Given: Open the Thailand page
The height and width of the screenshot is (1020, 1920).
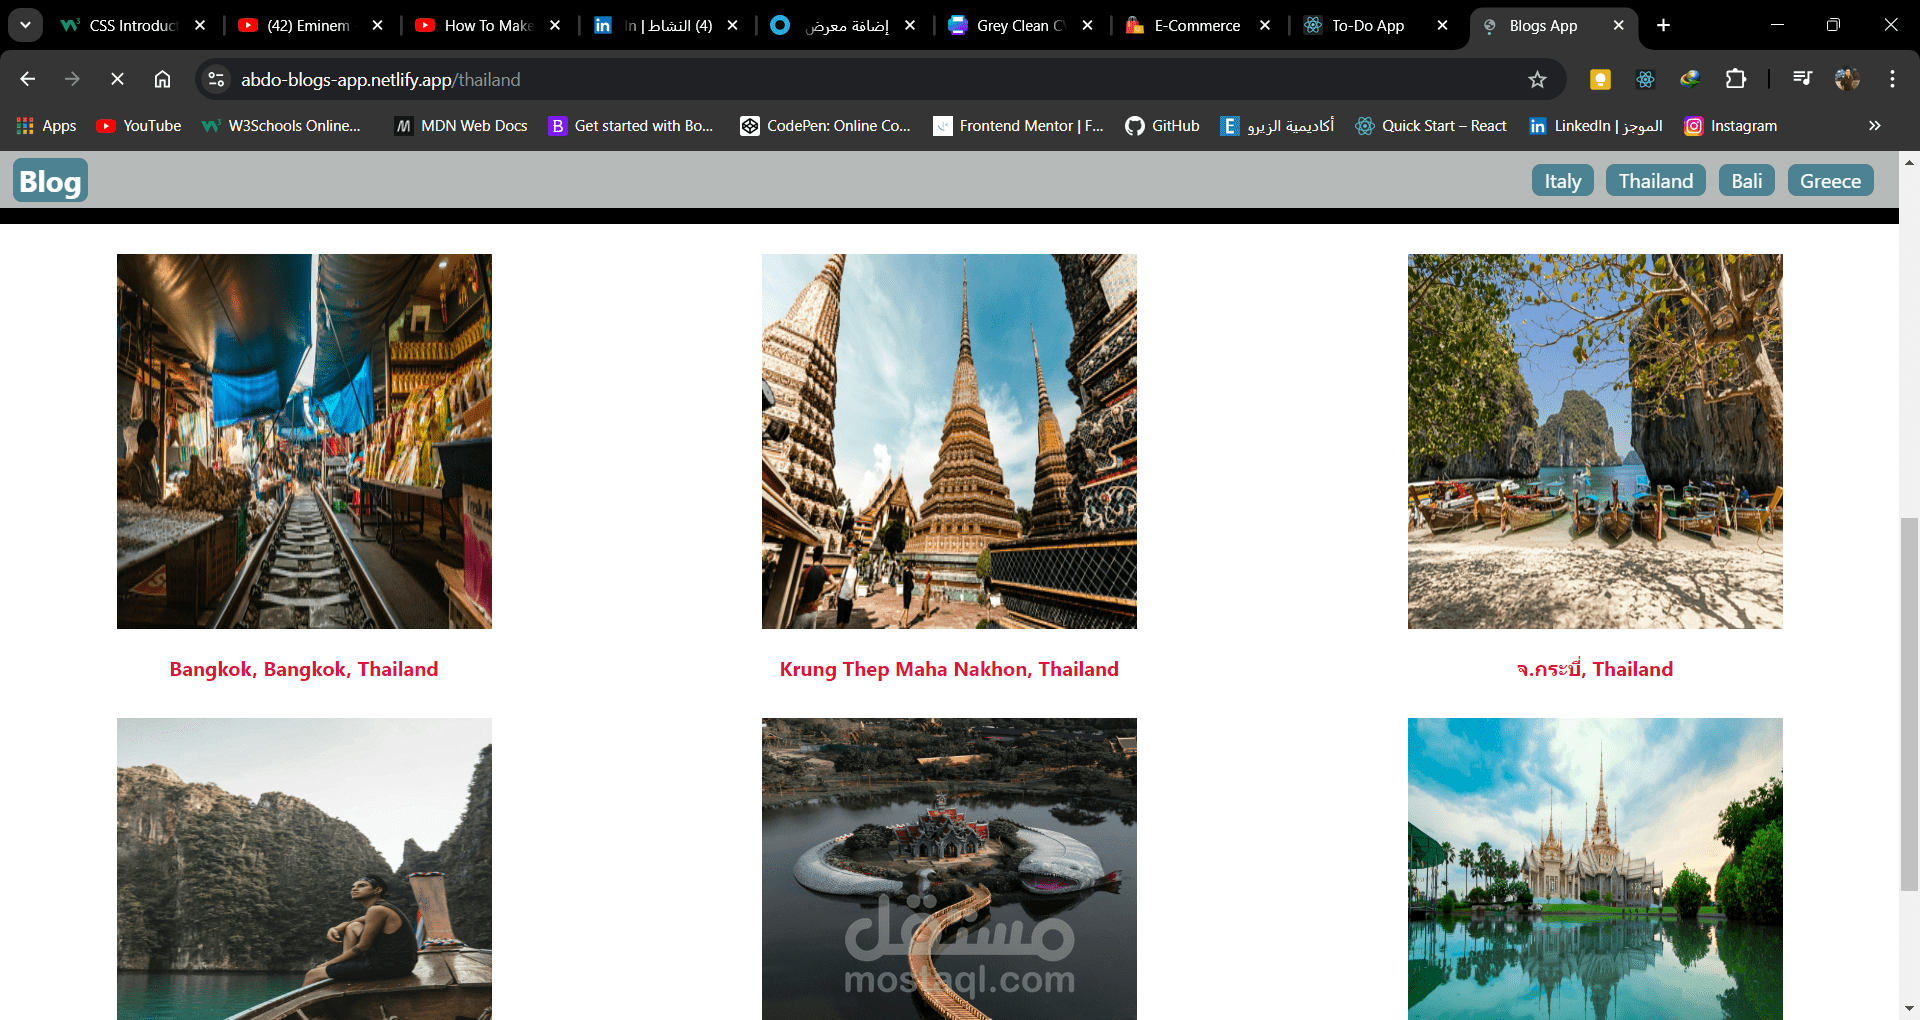Looking at the screenshot, I should point(1656,181).
